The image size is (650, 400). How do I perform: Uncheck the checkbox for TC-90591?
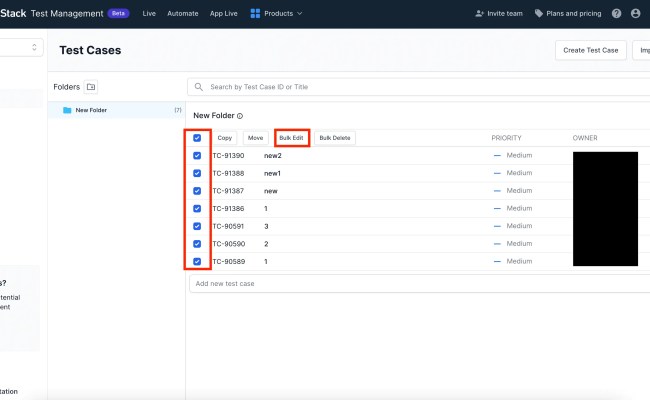197,226
